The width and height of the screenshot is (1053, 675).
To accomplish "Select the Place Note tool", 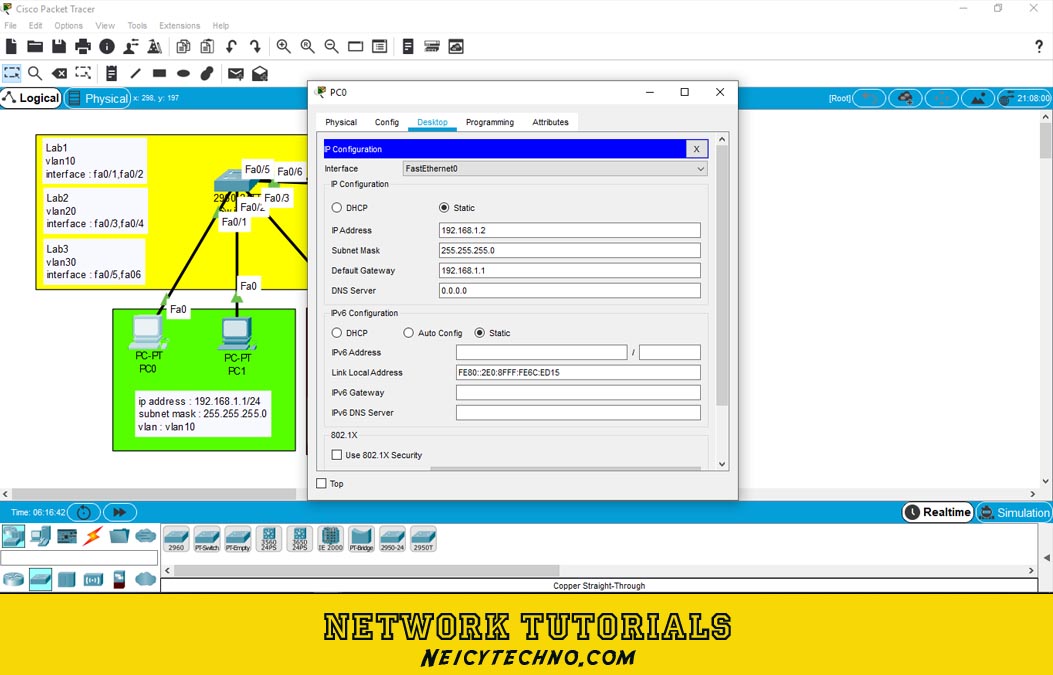I will pyautogui.click(x=111, y=73).
